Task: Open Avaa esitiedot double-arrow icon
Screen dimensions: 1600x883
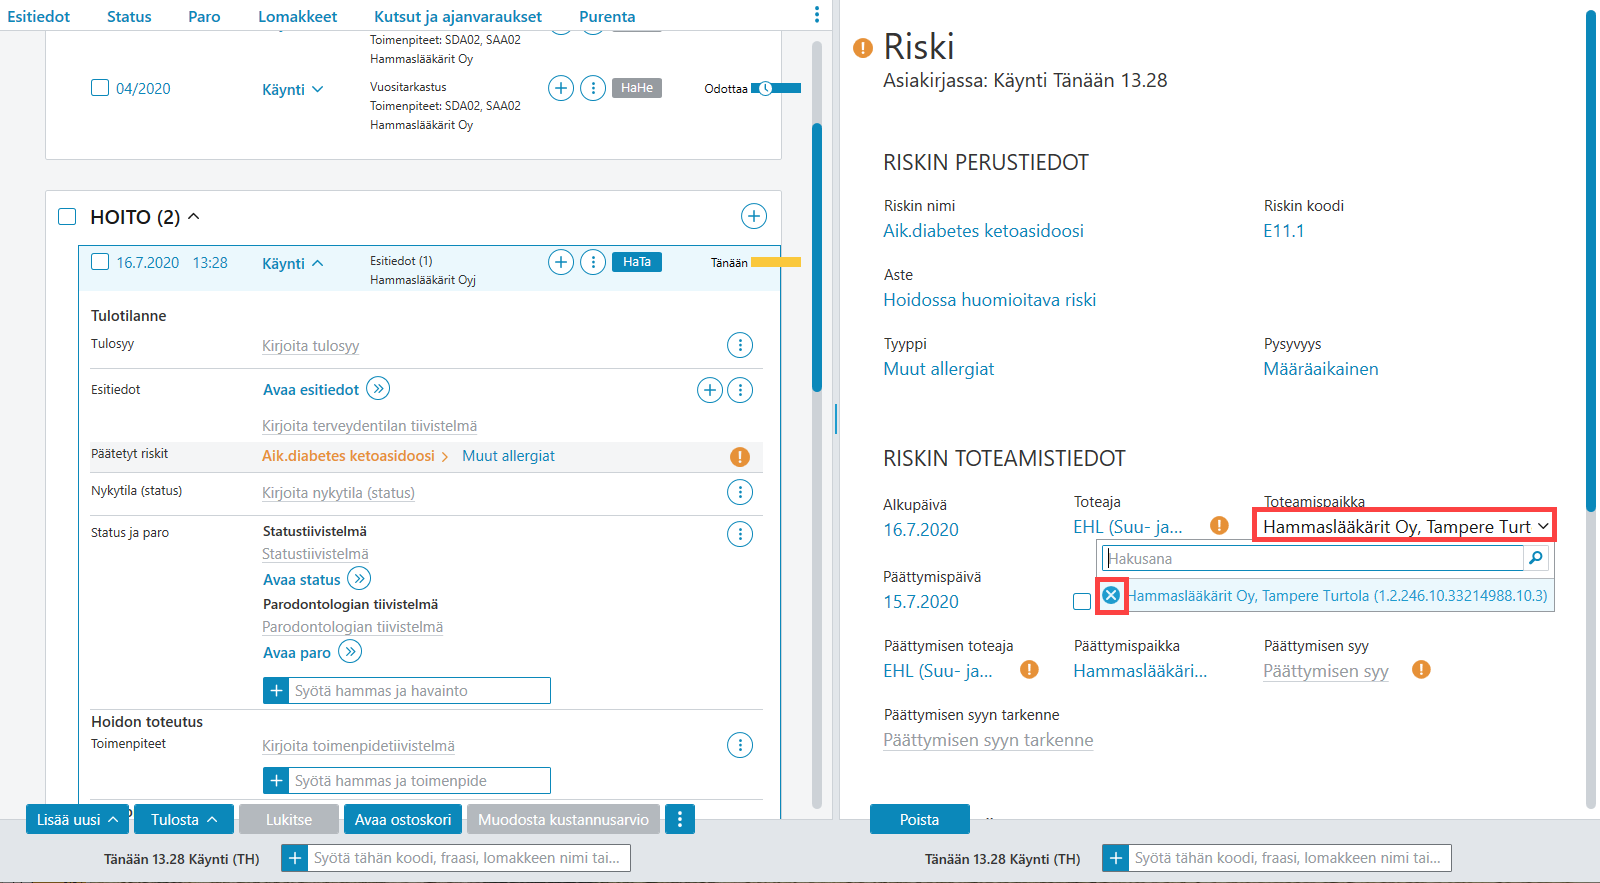Action: tap(378, 388)
